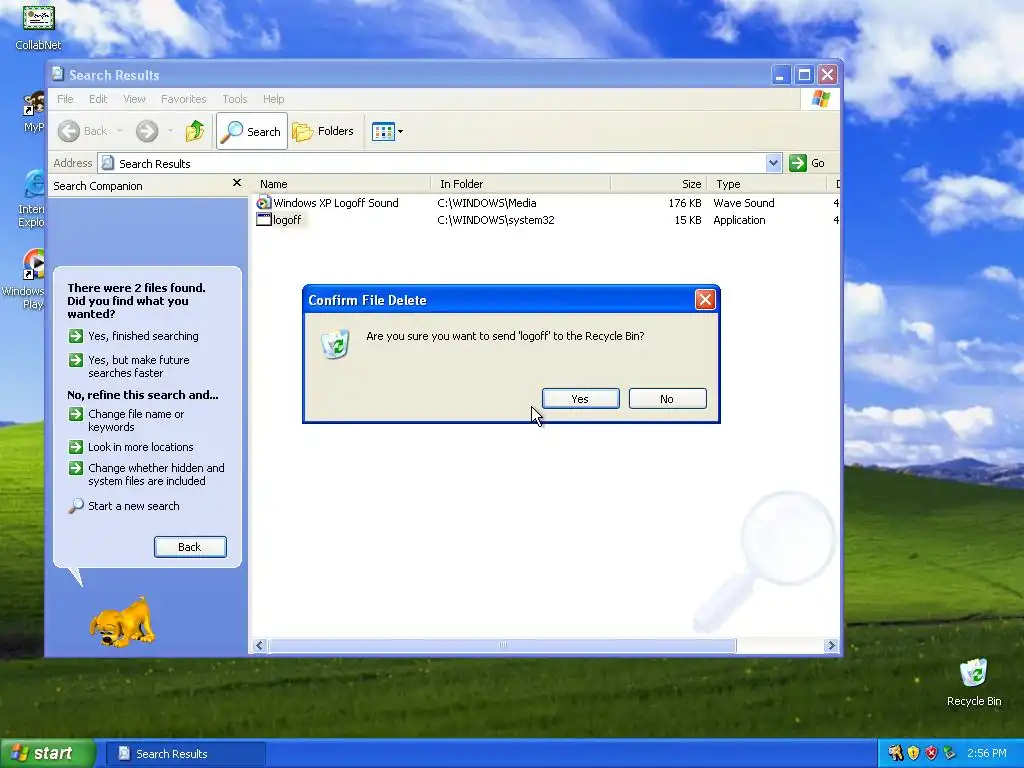This screenshot has width=1024, height=768.
Task: Open the Tools menu
Action: (x=234, y=99)
